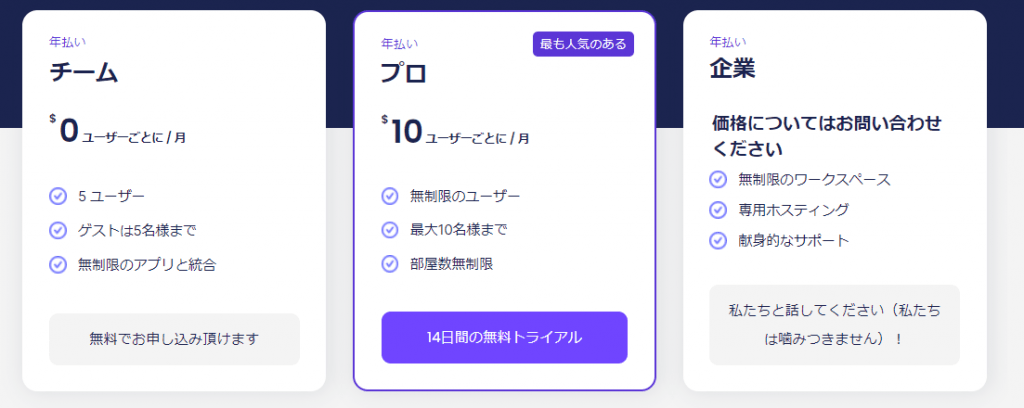Image resolution: width=1024 pixels, height=408 pixels.
Task: Click the $0 price on the チーム card
Action: click(64, 130)
